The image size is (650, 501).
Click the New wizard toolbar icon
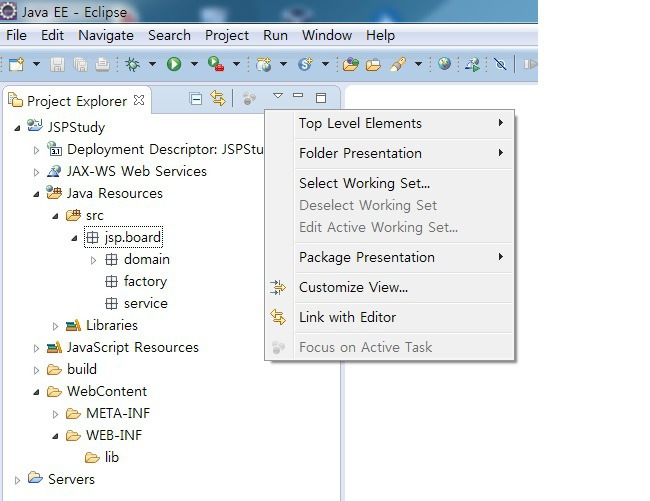pyautogui.click(x=17, y=64)
